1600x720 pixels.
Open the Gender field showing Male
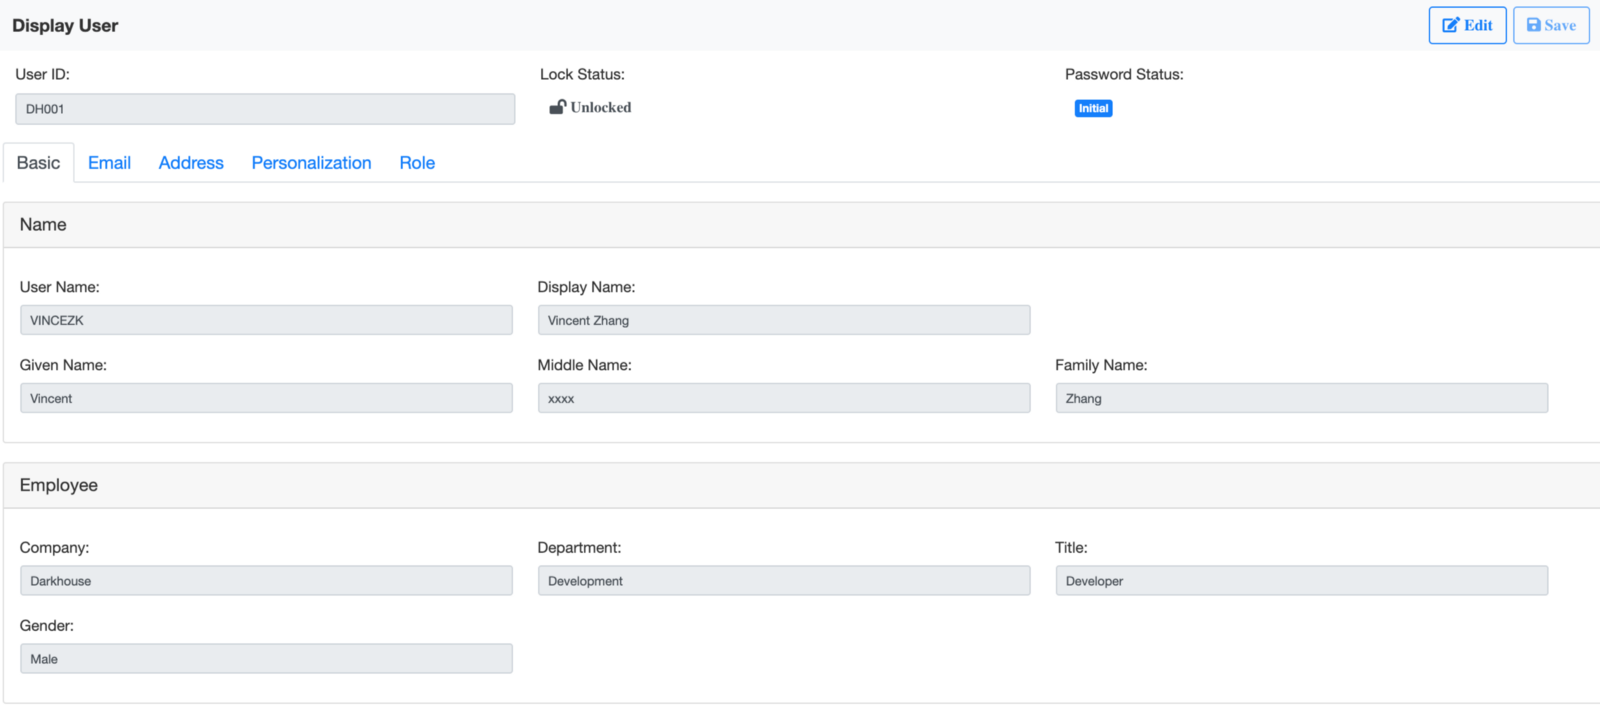point(266,659)
